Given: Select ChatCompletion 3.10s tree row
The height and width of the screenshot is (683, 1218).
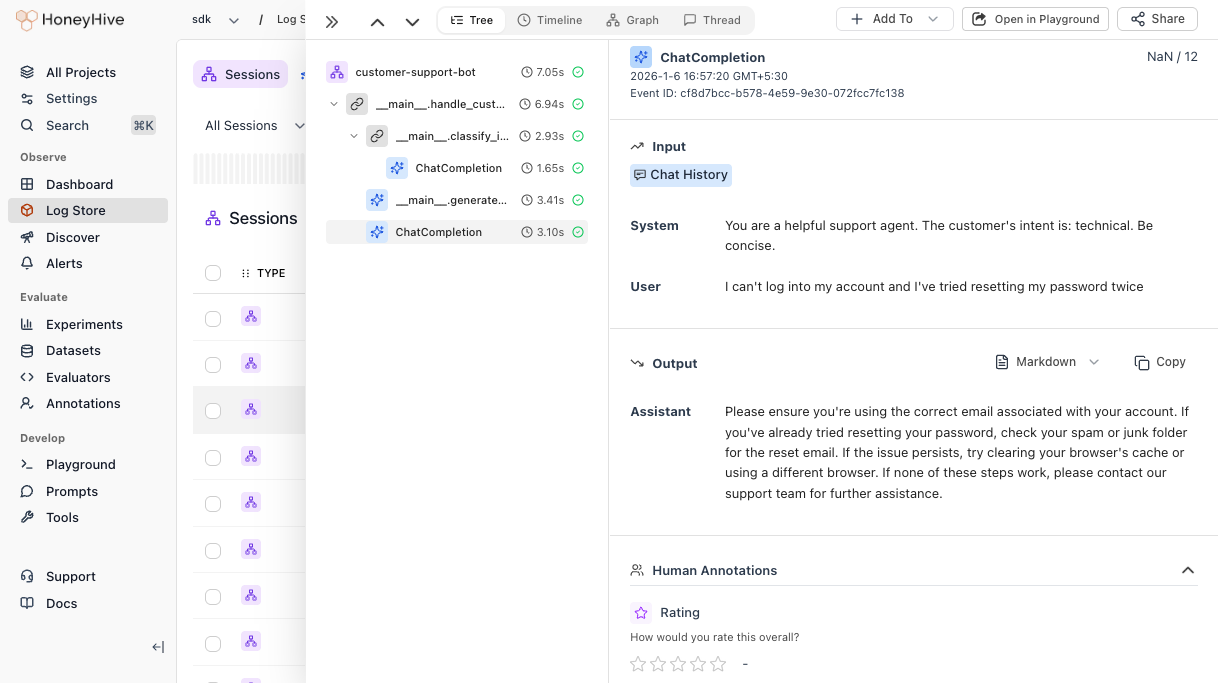Looking at the screenshot, I should 457,232.
